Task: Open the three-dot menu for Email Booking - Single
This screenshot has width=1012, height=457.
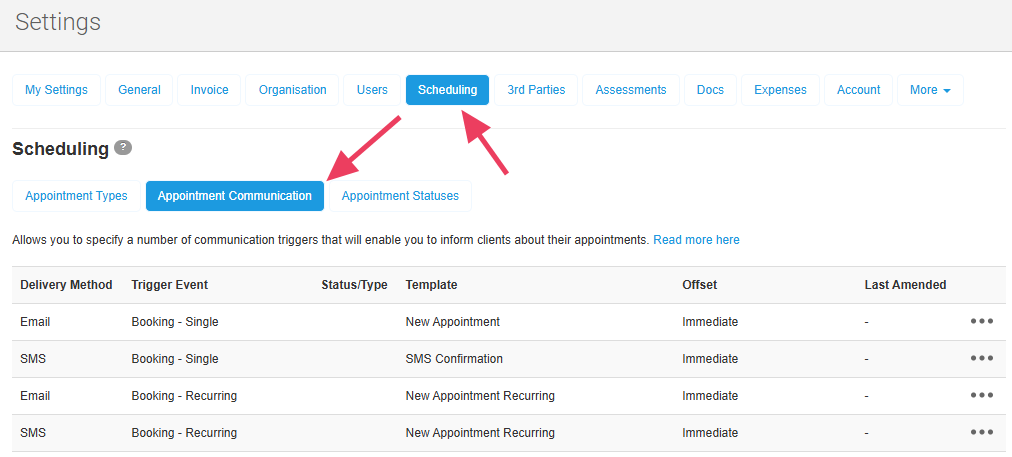Action: 981,322
